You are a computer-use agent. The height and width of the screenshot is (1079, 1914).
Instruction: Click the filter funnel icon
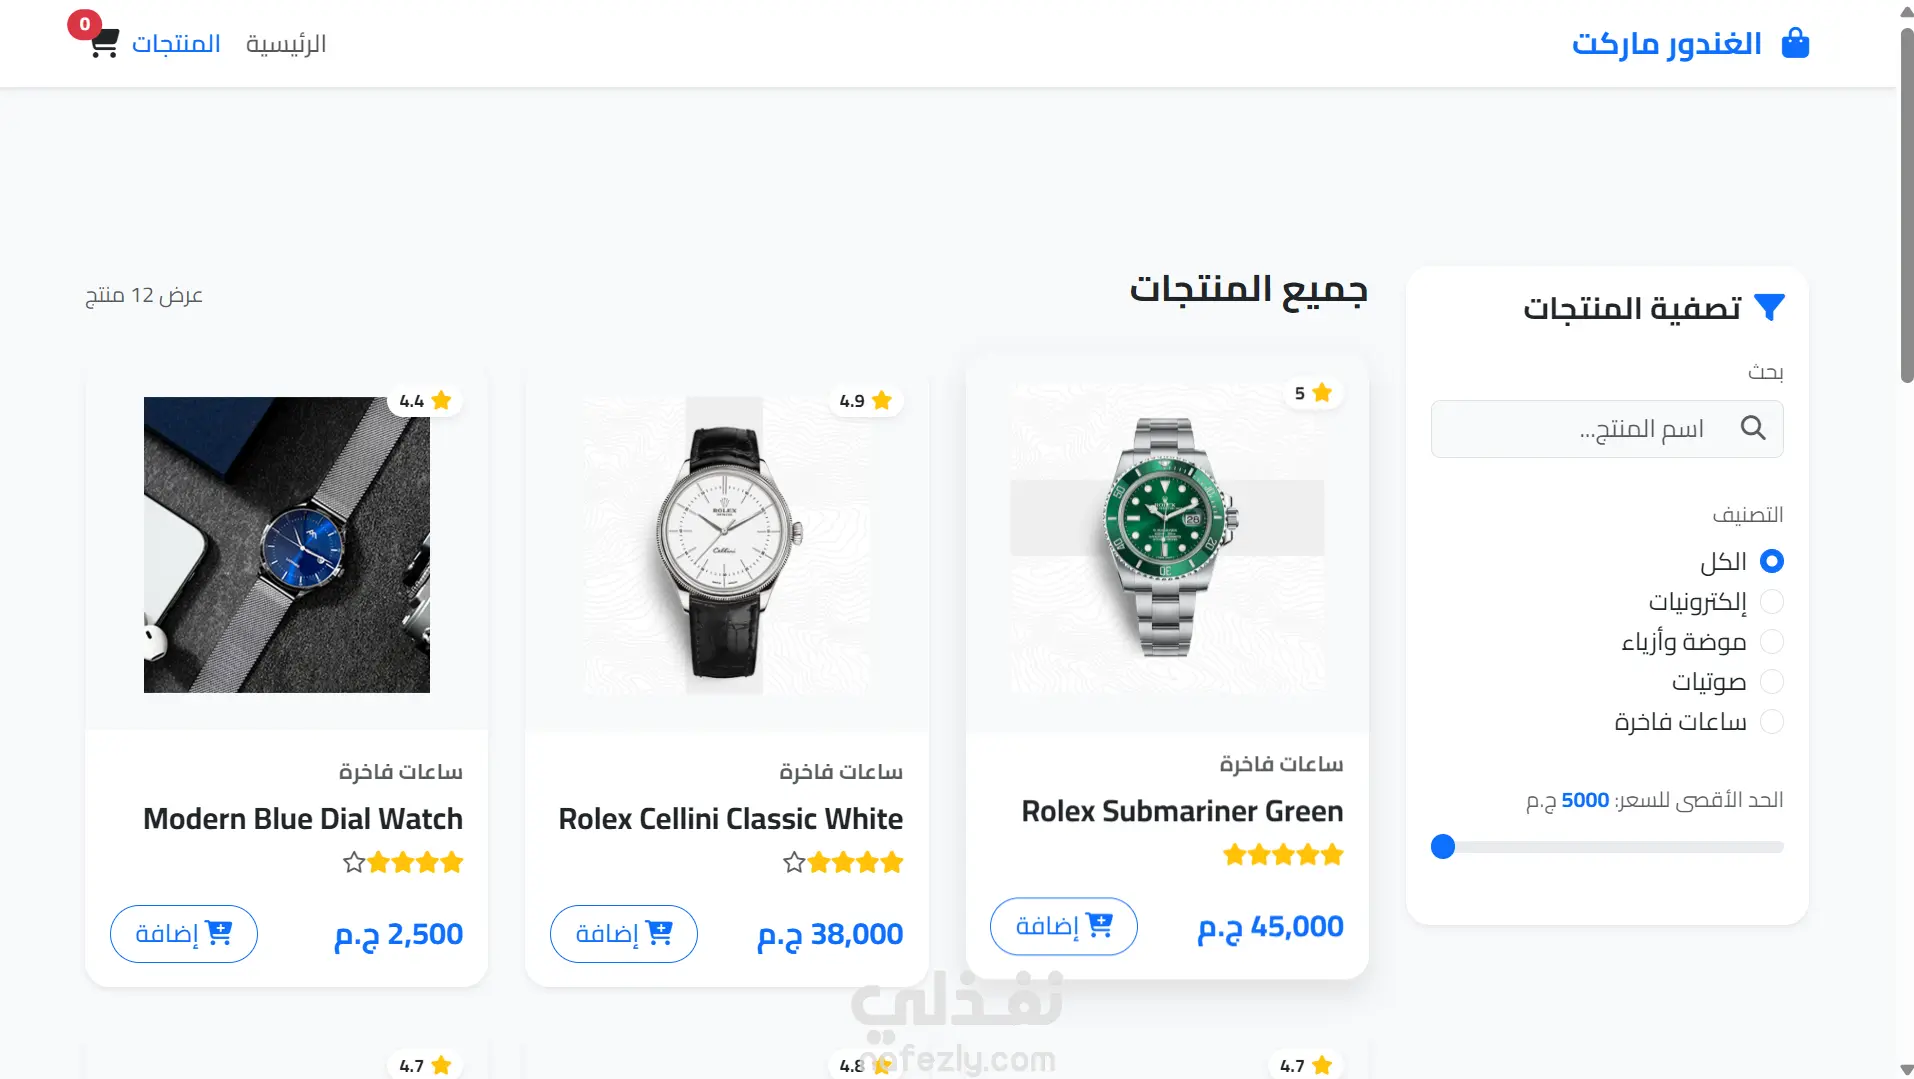point(1769,308)
